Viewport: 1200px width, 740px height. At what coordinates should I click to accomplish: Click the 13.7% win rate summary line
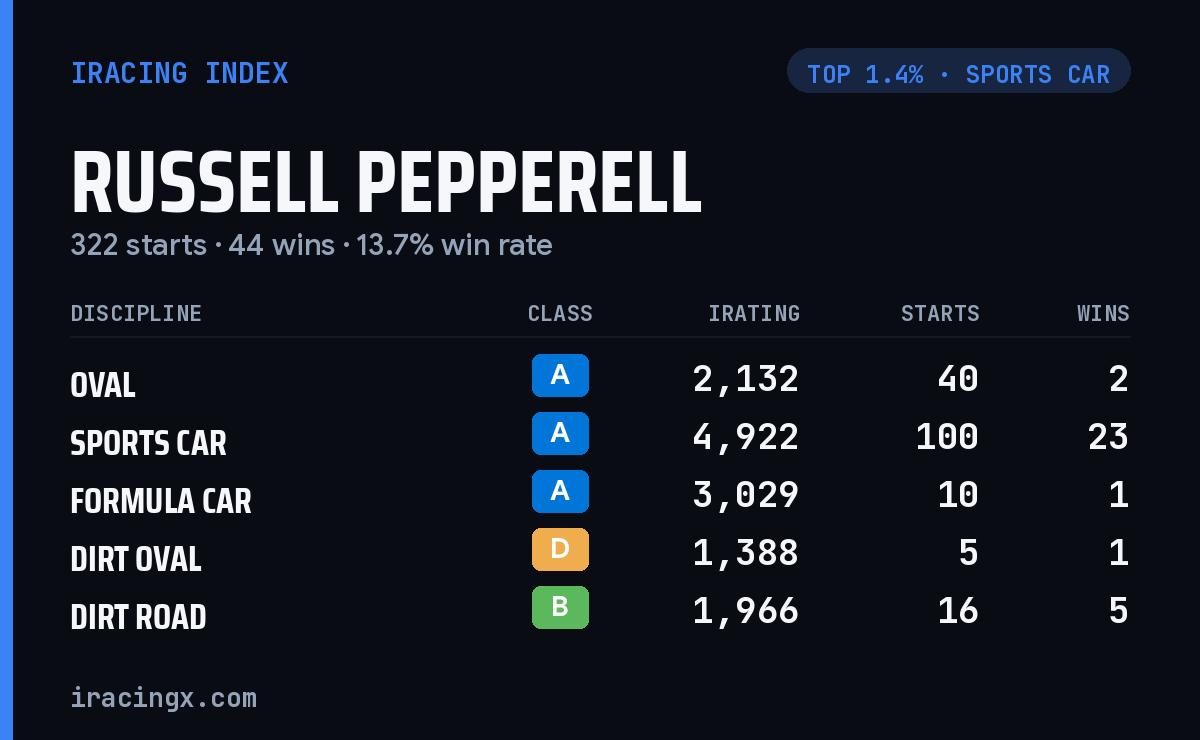(x=311, y=245)
